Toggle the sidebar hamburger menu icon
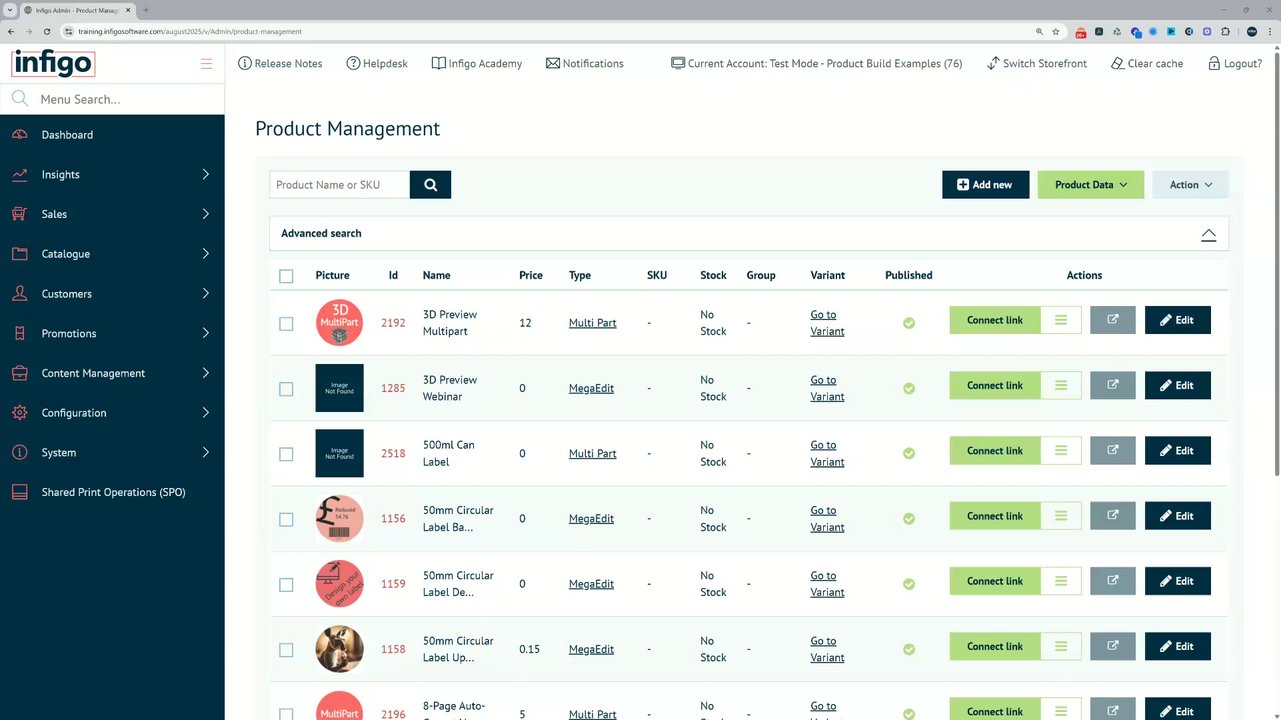The image size is (1281, 720). pyautogui.click(x=206, y=64)
